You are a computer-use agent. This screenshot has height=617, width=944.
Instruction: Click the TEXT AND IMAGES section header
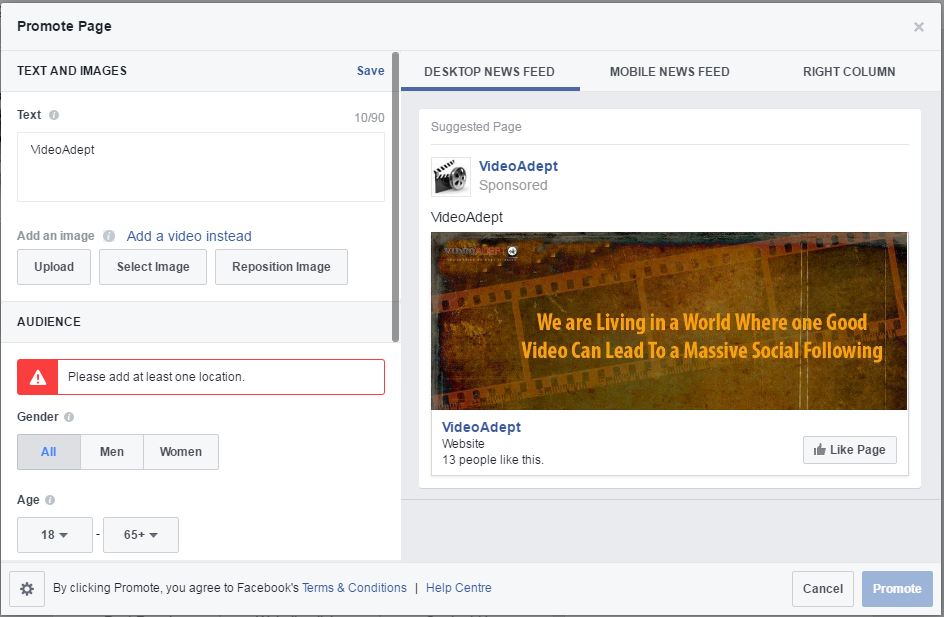tap(72, 70)
